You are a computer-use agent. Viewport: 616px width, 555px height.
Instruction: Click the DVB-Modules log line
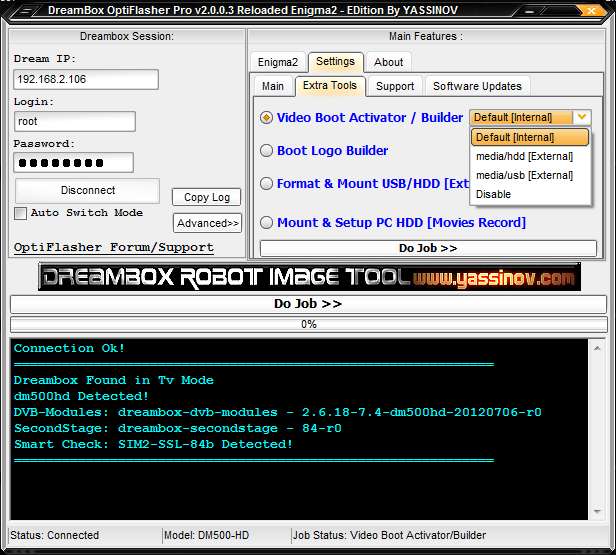pos(277,412)
